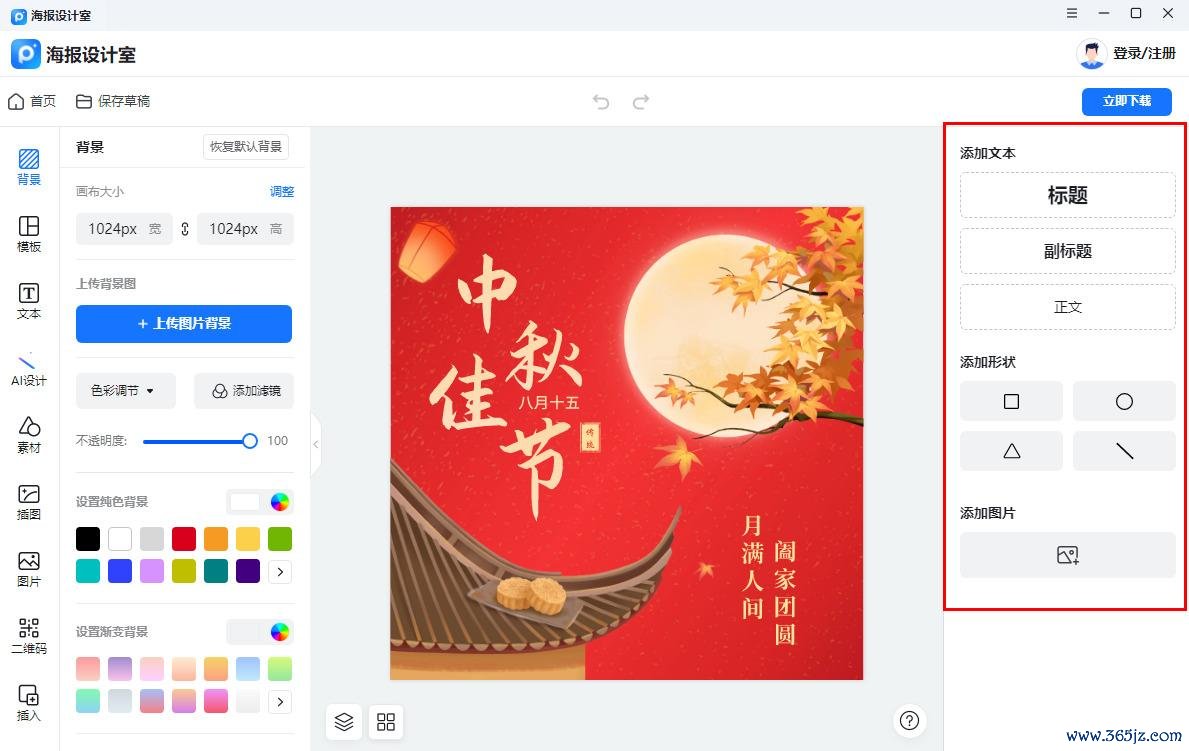Click the 上传图片背景 upload button
This screenshot has height=751, width=1189.
click(184, 324)
